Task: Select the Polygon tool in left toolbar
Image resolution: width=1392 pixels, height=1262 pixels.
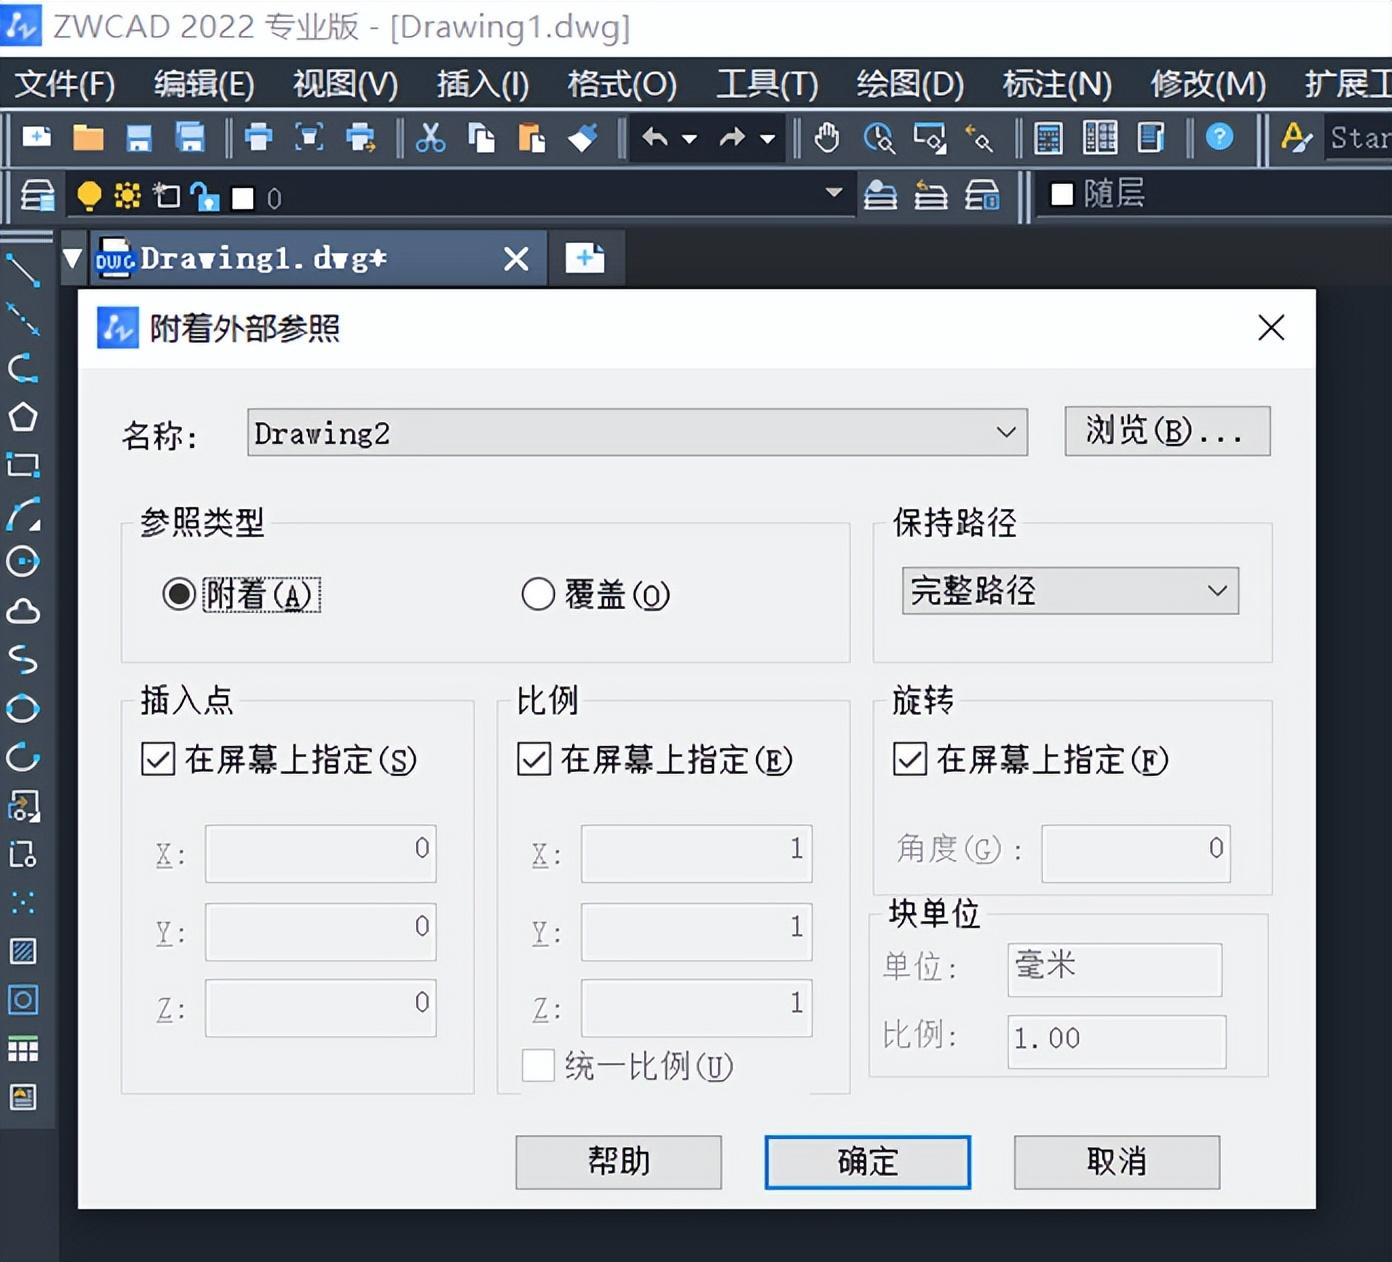Action: click(x=23, y=417)
